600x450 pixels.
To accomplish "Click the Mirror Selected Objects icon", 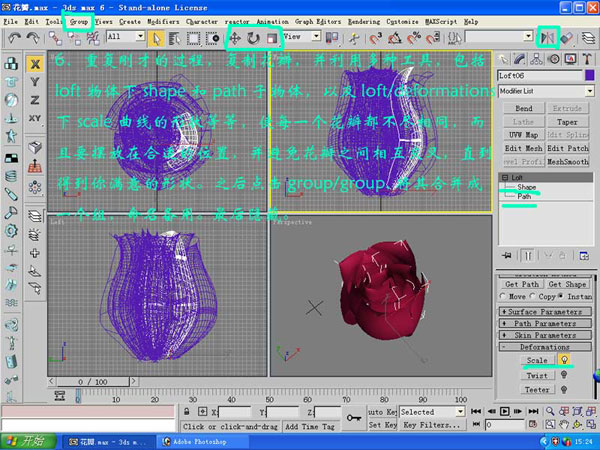I will click(548, 38).
